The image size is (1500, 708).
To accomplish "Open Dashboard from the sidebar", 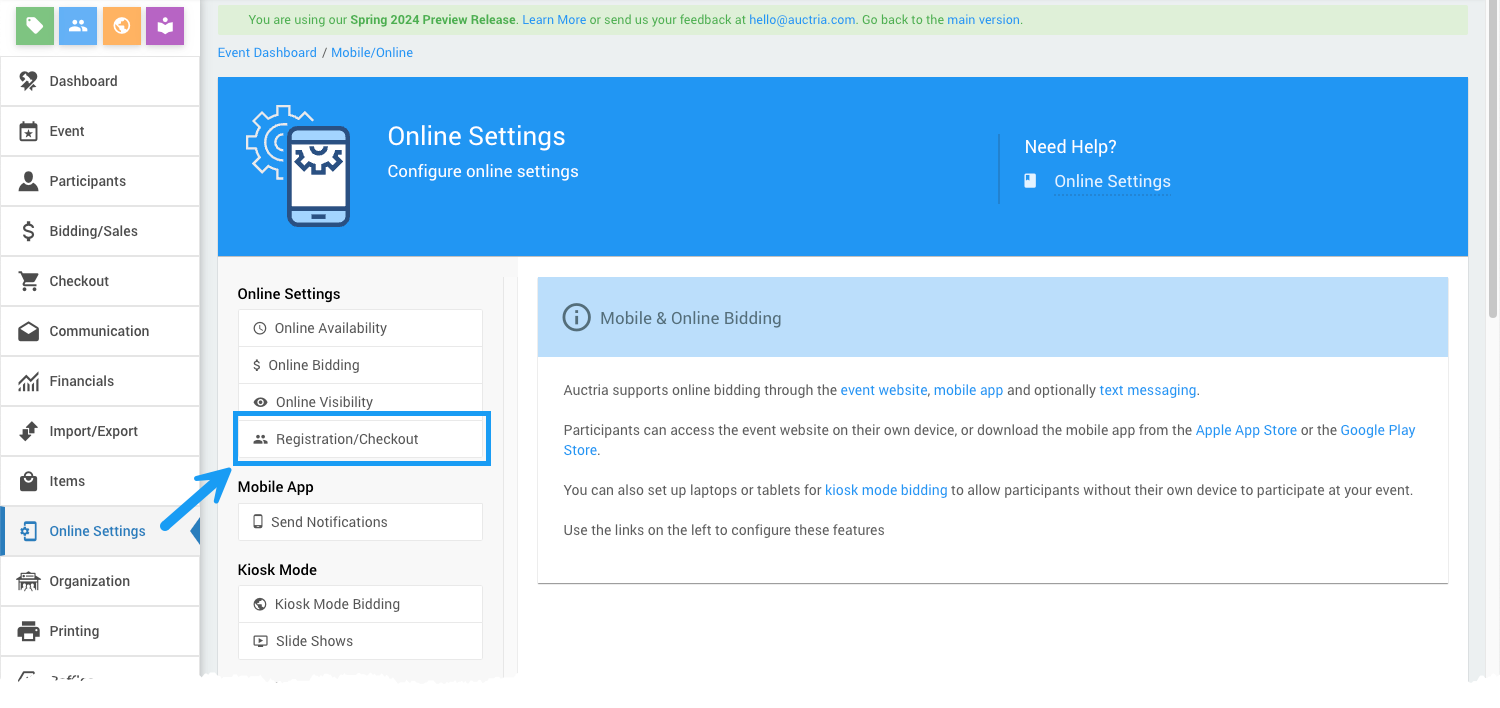I will point(83,81).
